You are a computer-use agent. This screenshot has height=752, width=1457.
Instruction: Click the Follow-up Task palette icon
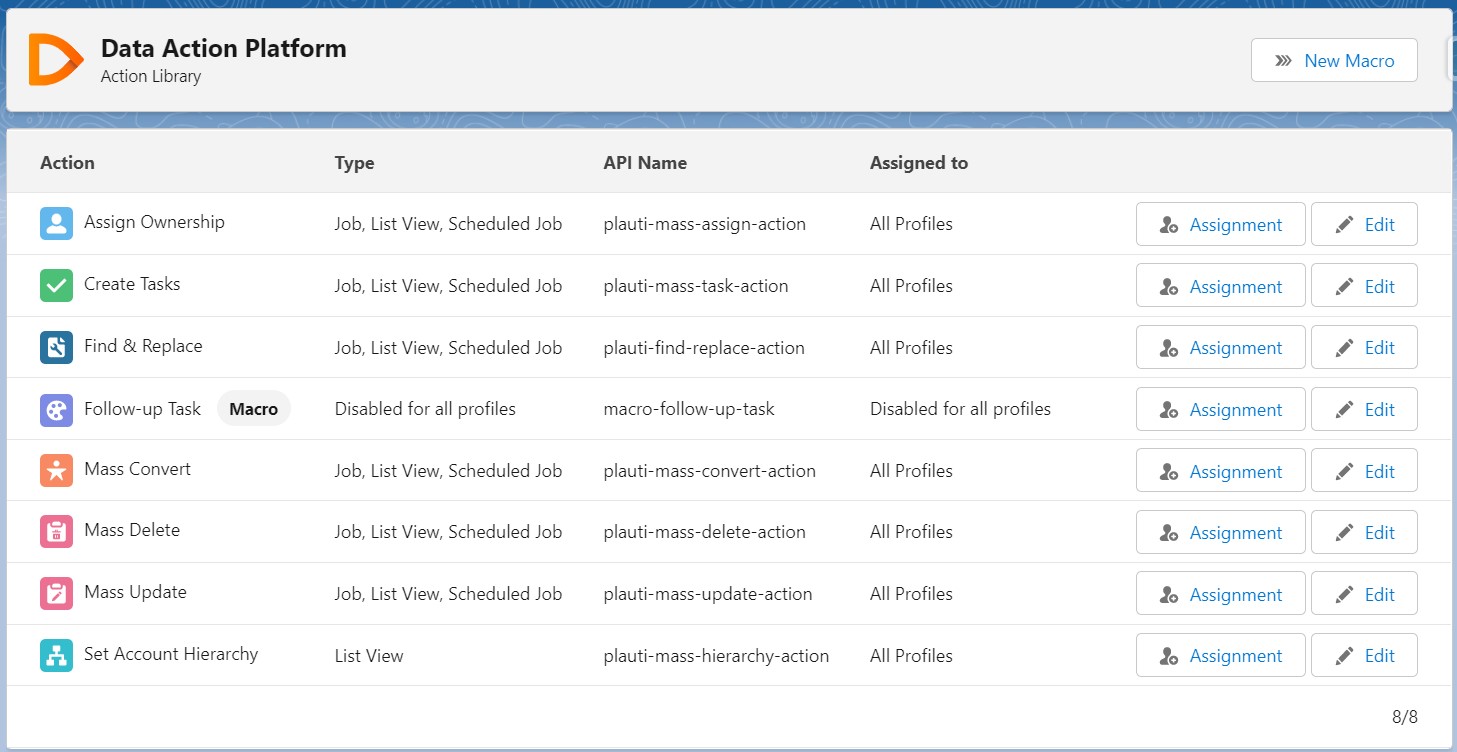point(56,409)
